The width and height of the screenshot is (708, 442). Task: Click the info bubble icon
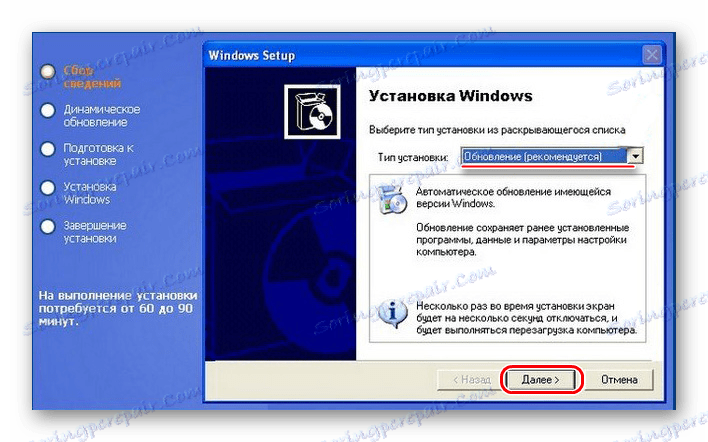[392, 313]
